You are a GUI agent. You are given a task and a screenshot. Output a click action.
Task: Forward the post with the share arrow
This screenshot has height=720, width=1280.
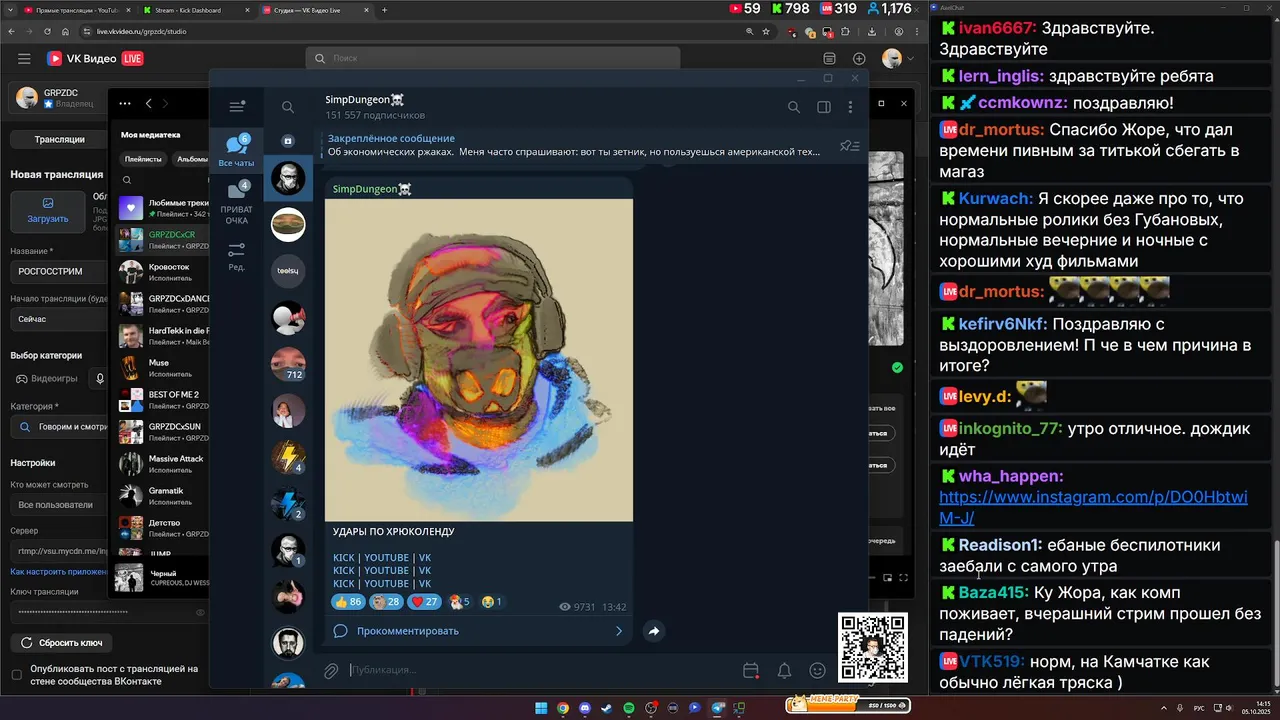pos(654,631)
